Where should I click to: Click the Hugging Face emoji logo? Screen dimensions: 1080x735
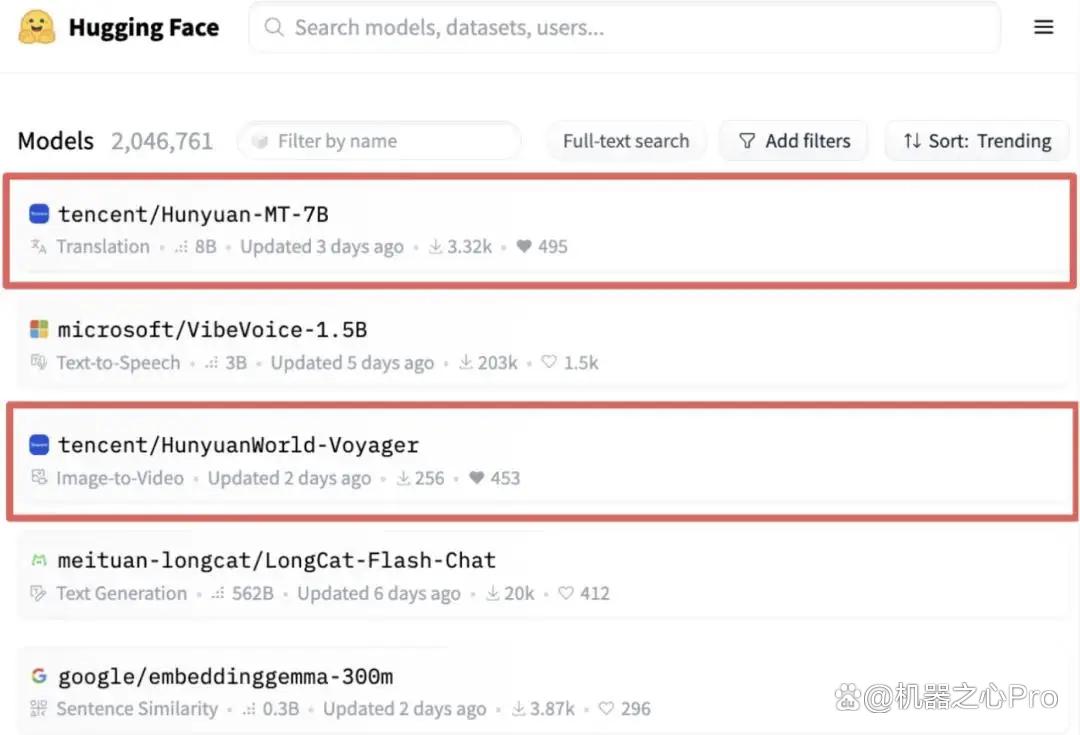point(37,28)
